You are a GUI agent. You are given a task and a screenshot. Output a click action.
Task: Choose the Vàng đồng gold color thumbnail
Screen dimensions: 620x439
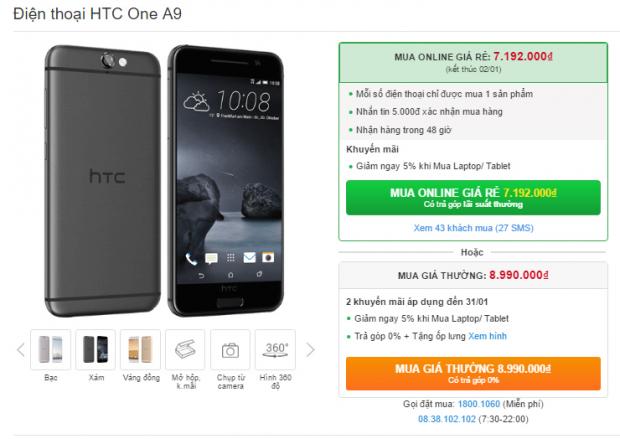(x=140, y=350)
